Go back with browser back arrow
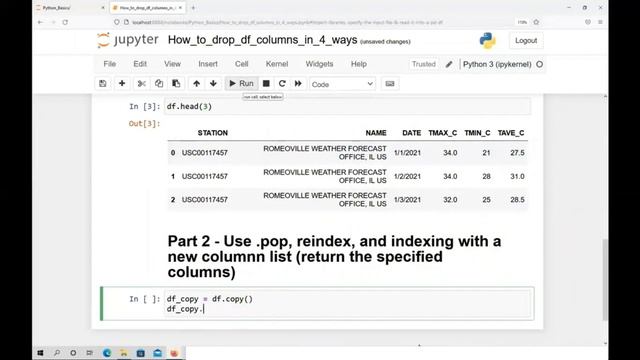Image resolution: width=640 pixels, height=360 pixels. click(x=40, y=22)
